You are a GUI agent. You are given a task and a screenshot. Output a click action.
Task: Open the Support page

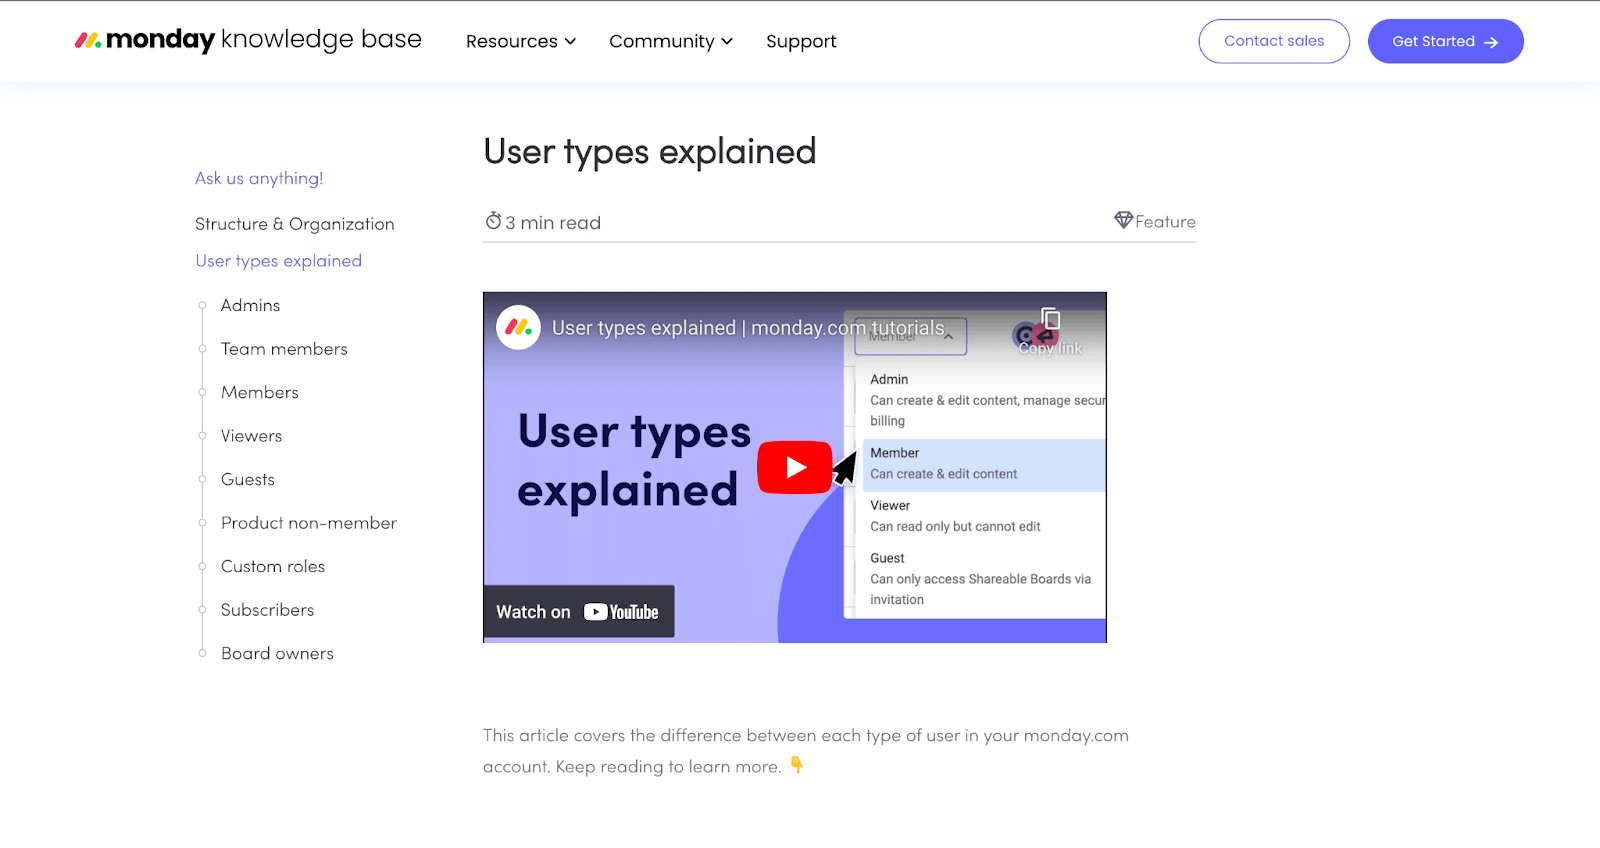click(801, 41)
